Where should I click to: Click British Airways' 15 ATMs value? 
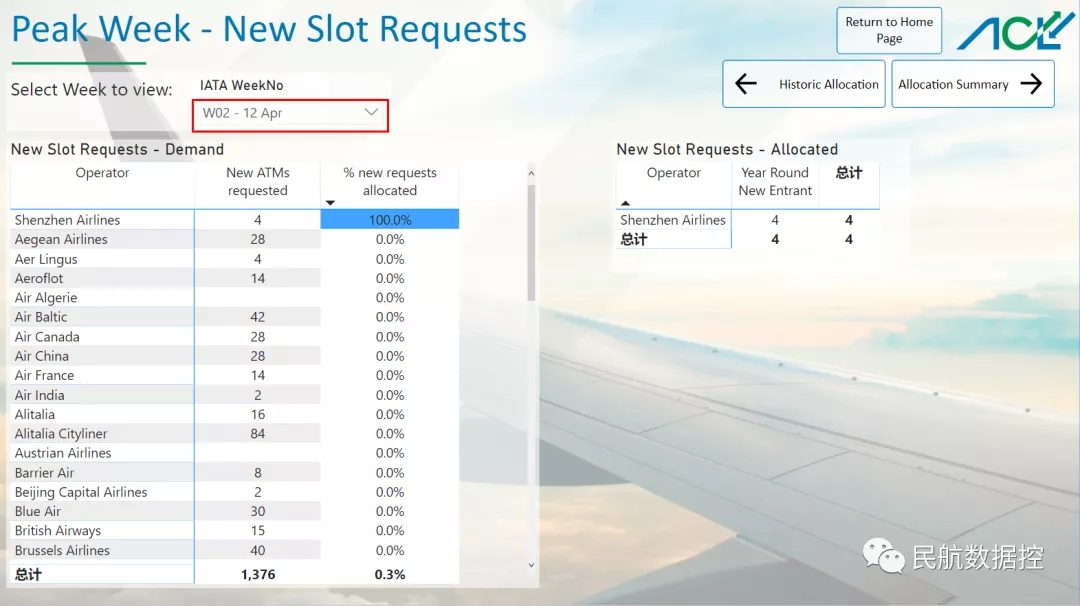click(x=258, y=531)
